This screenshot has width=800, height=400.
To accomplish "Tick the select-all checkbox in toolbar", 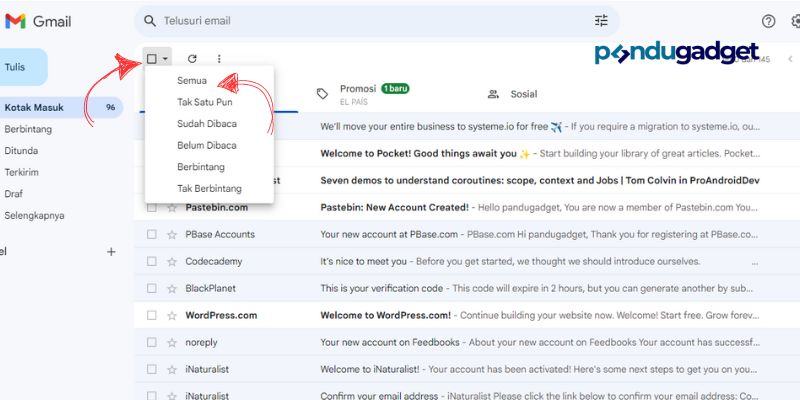I will tap(152, 59).
